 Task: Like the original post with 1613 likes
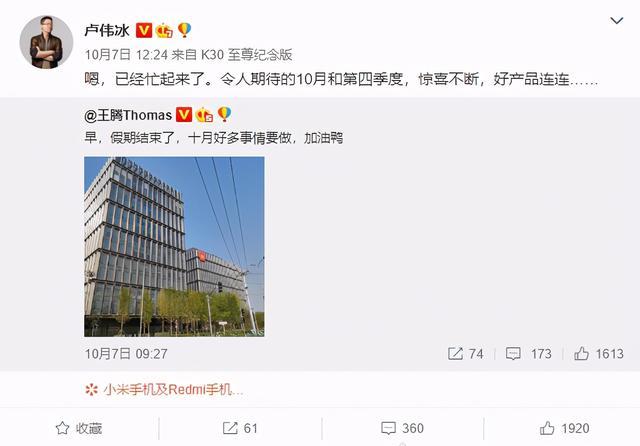599,353
